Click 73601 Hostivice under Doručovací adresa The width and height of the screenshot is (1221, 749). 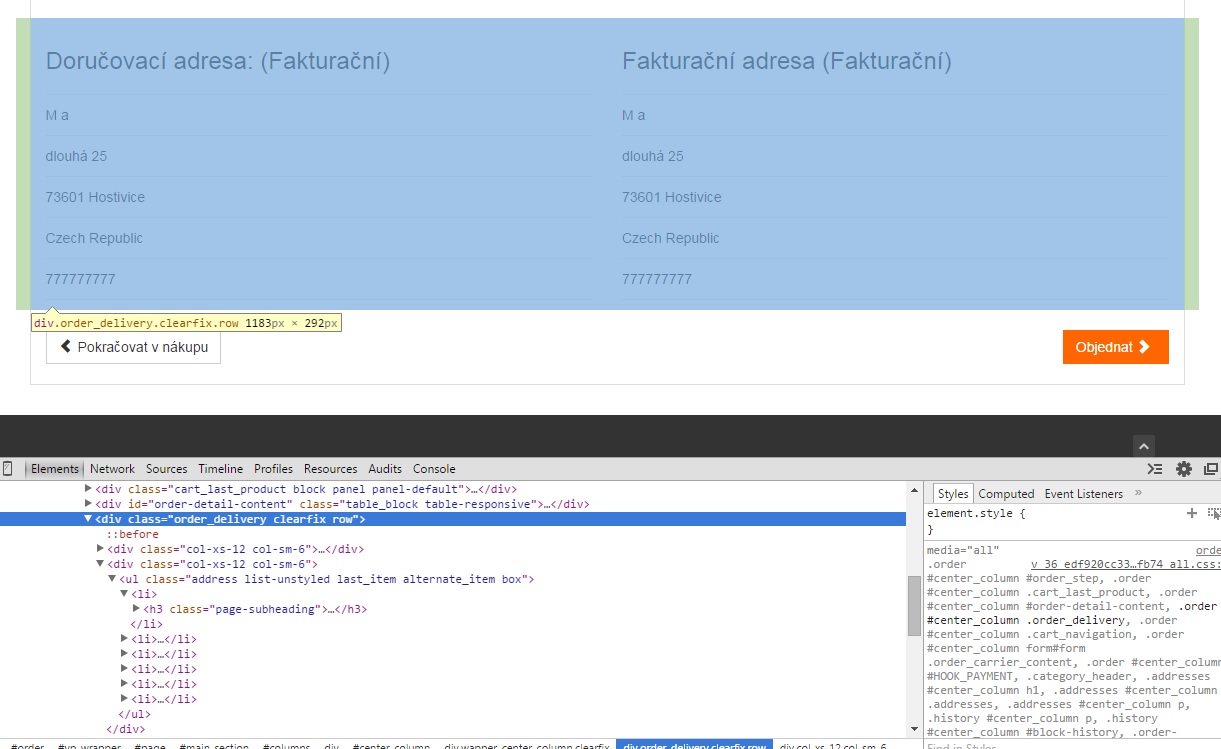coord(95,197)
